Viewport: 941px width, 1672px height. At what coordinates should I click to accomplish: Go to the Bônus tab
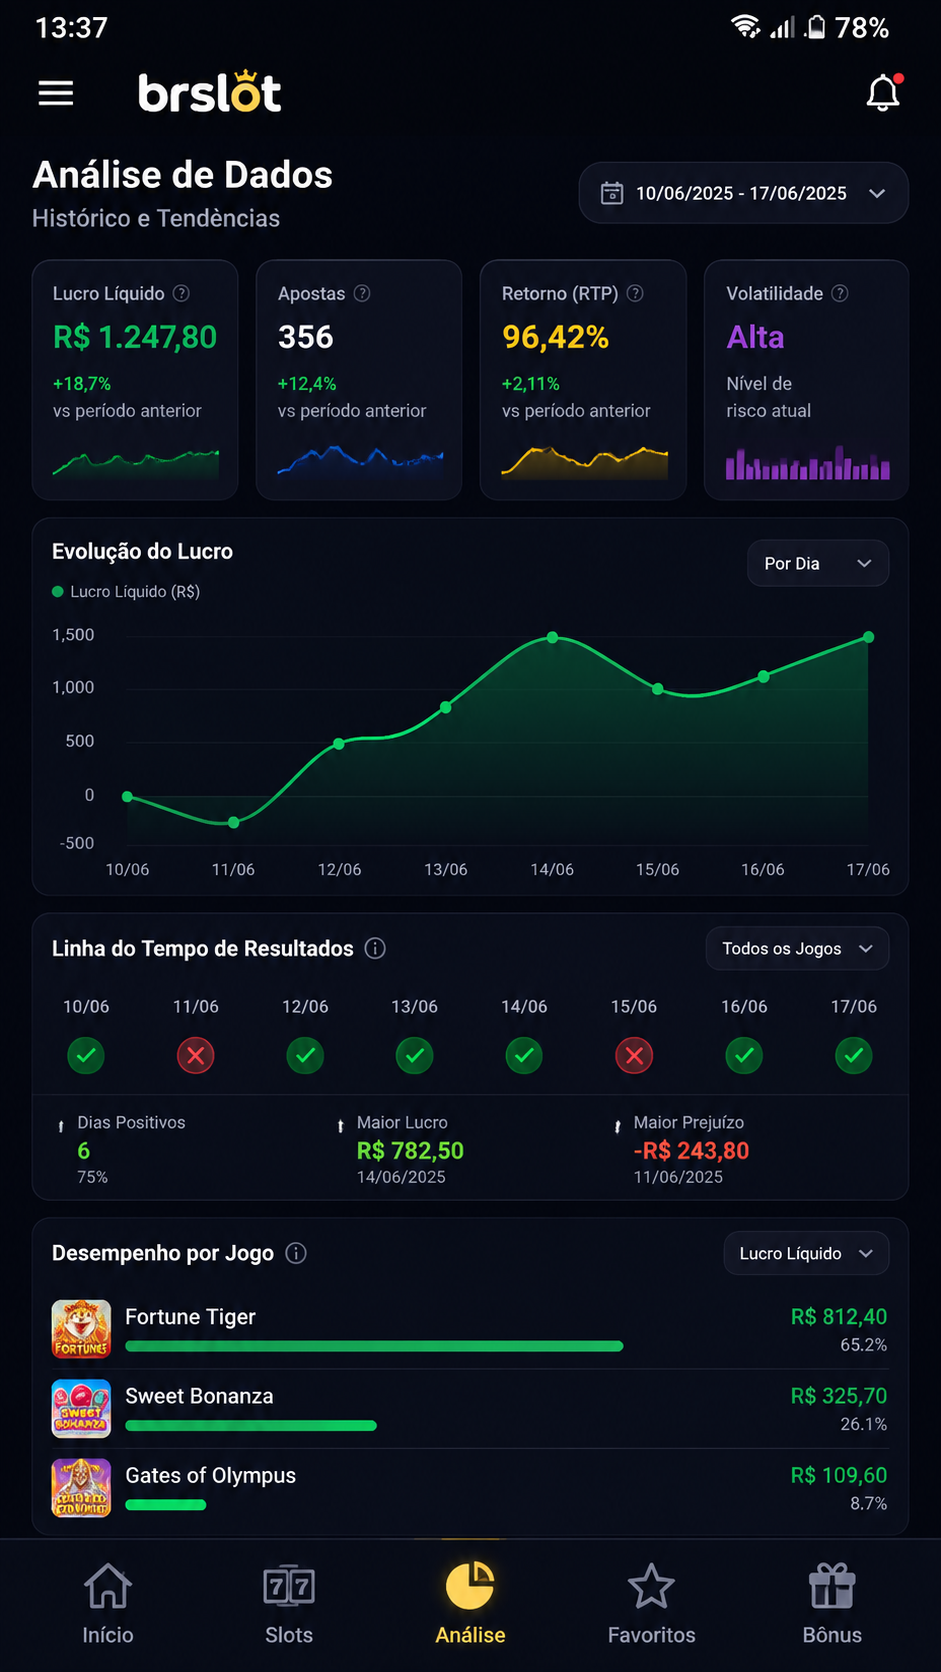point(832,1604)
